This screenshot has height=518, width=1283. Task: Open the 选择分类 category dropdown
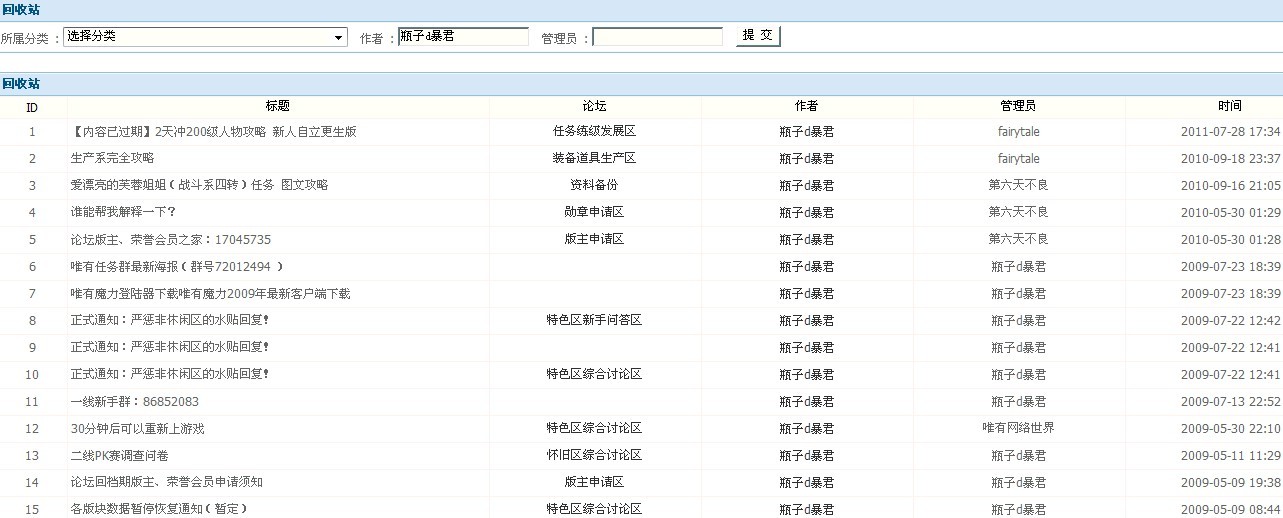point(205,37)
